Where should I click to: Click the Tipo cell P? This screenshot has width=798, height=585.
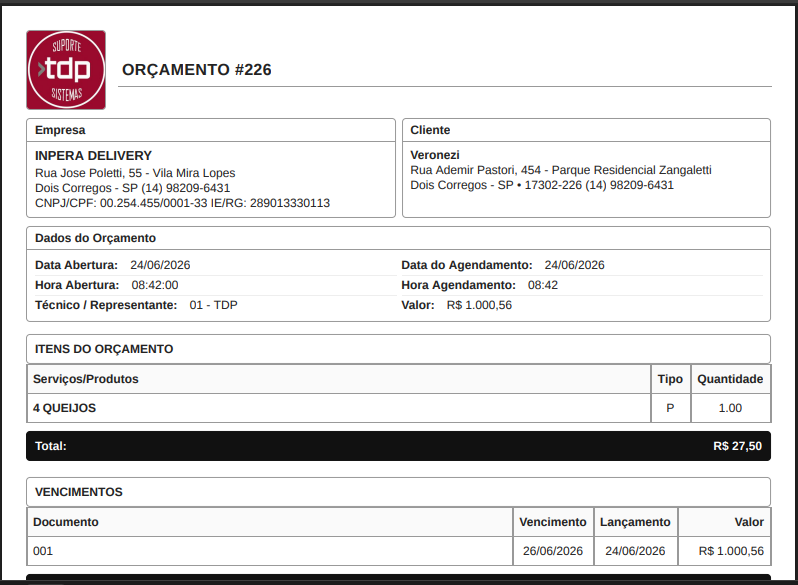tap(670, 408)
